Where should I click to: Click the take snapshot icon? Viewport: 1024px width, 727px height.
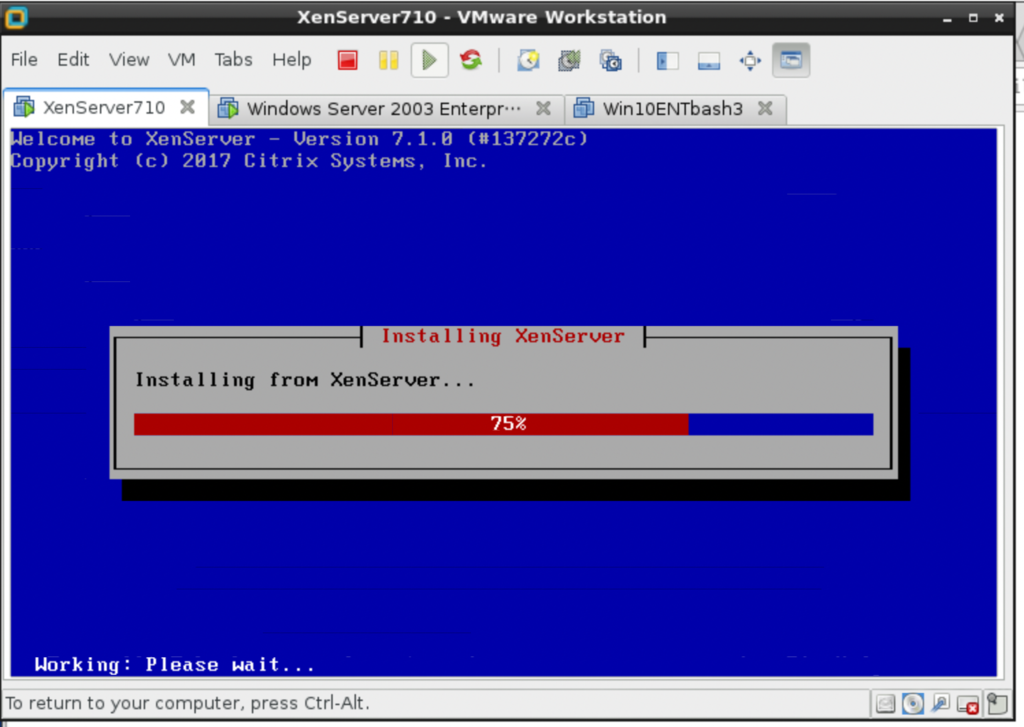[528, 61]
